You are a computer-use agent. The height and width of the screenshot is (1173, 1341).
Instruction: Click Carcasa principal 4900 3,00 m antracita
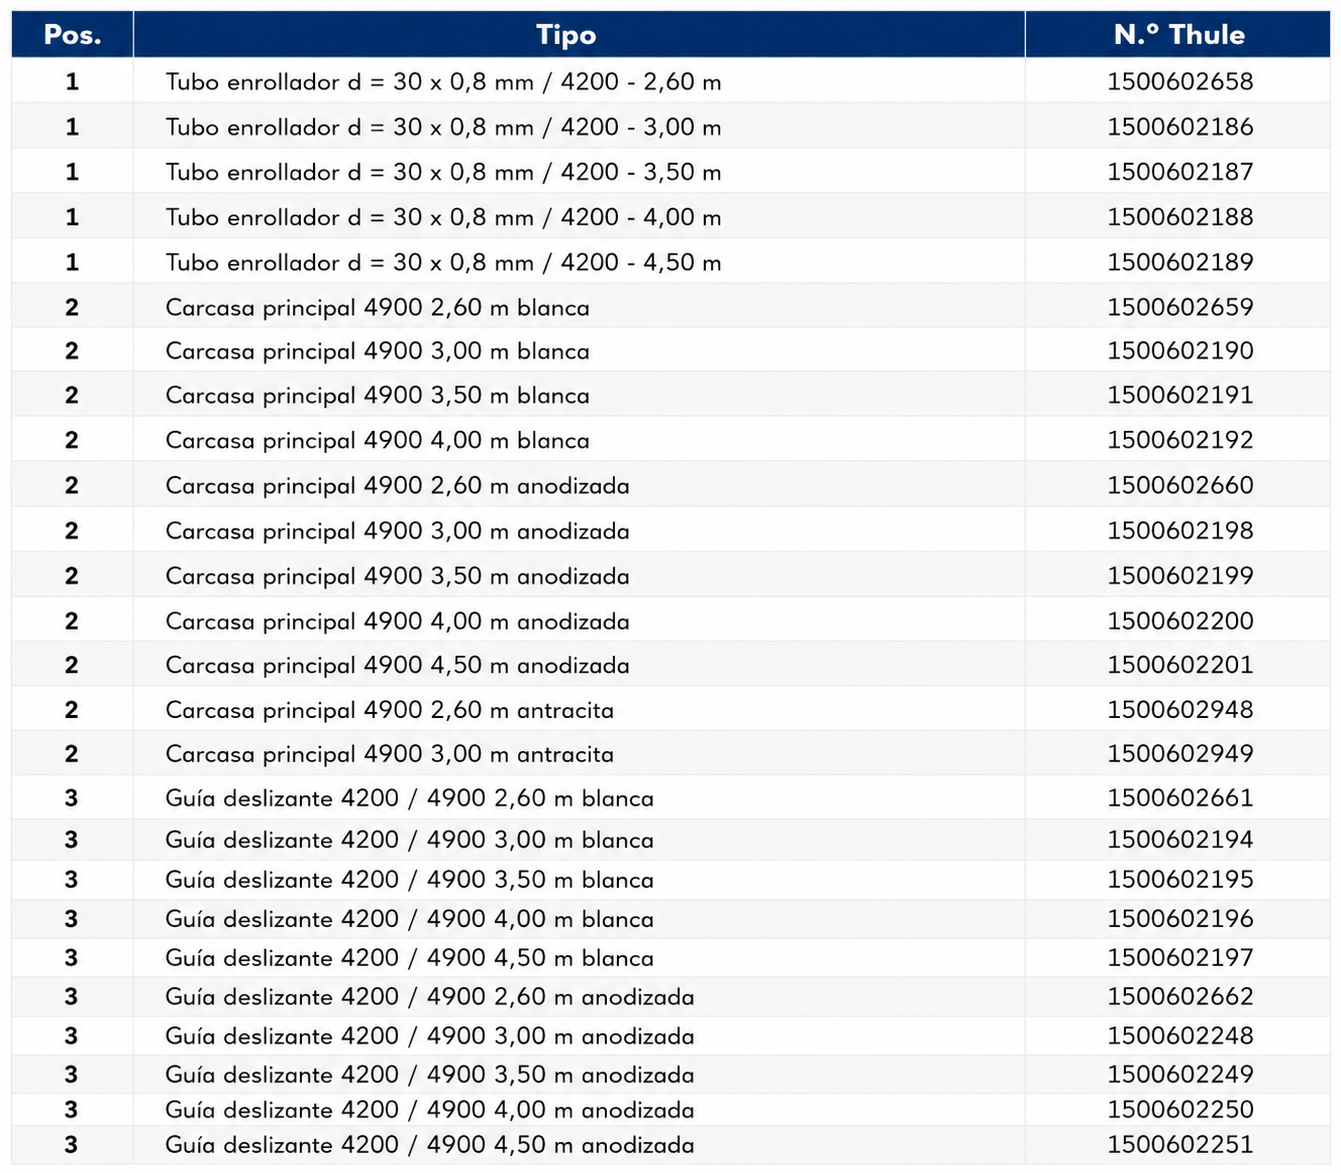(390, 755)
